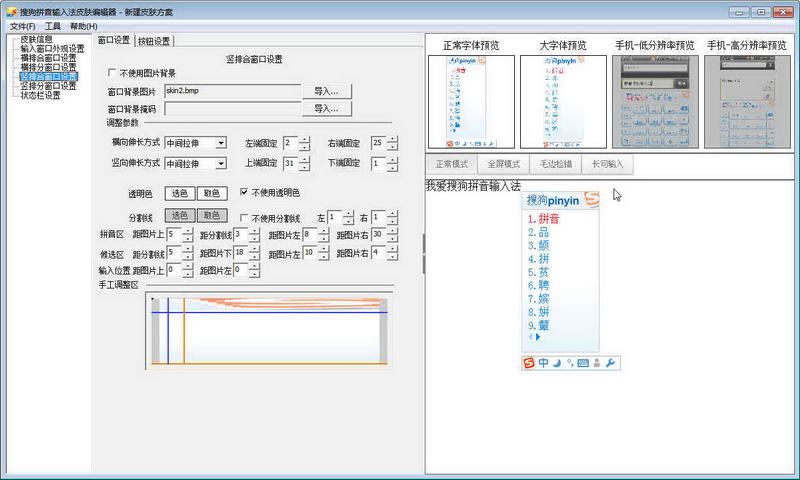Increase 候选区 距图片右 value with up arrow
The image size is (800, 480).
[x=392, y=249]
